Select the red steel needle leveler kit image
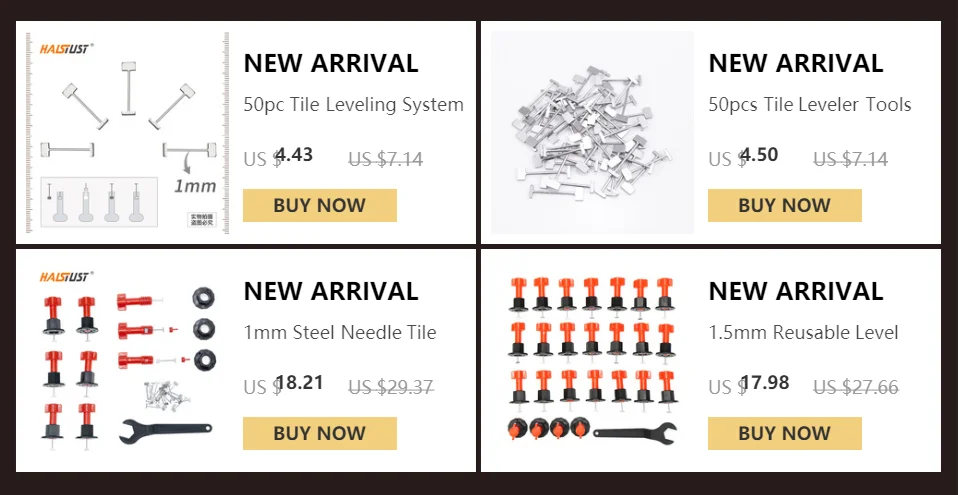The image size is (958, 495). (127, 361)
